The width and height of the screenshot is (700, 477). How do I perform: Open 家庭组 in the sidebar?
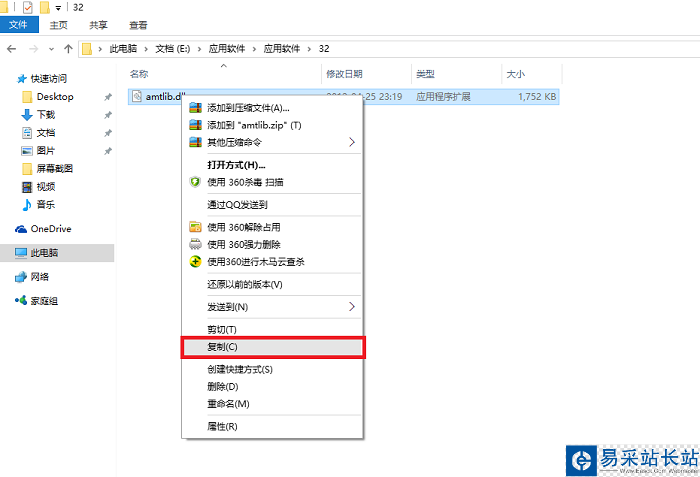point(44,301)
